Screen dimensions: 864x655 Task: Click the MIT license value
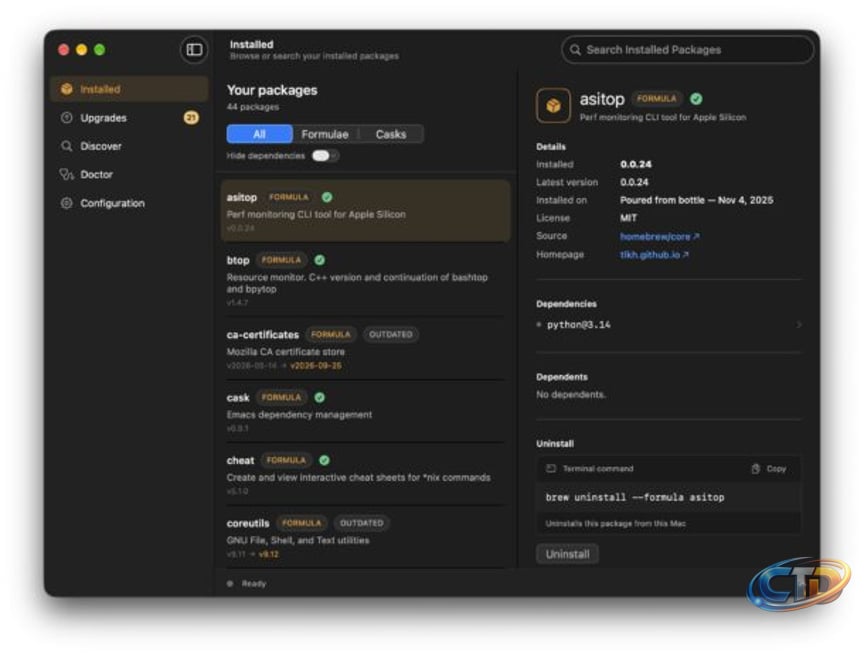coord(629,218)
